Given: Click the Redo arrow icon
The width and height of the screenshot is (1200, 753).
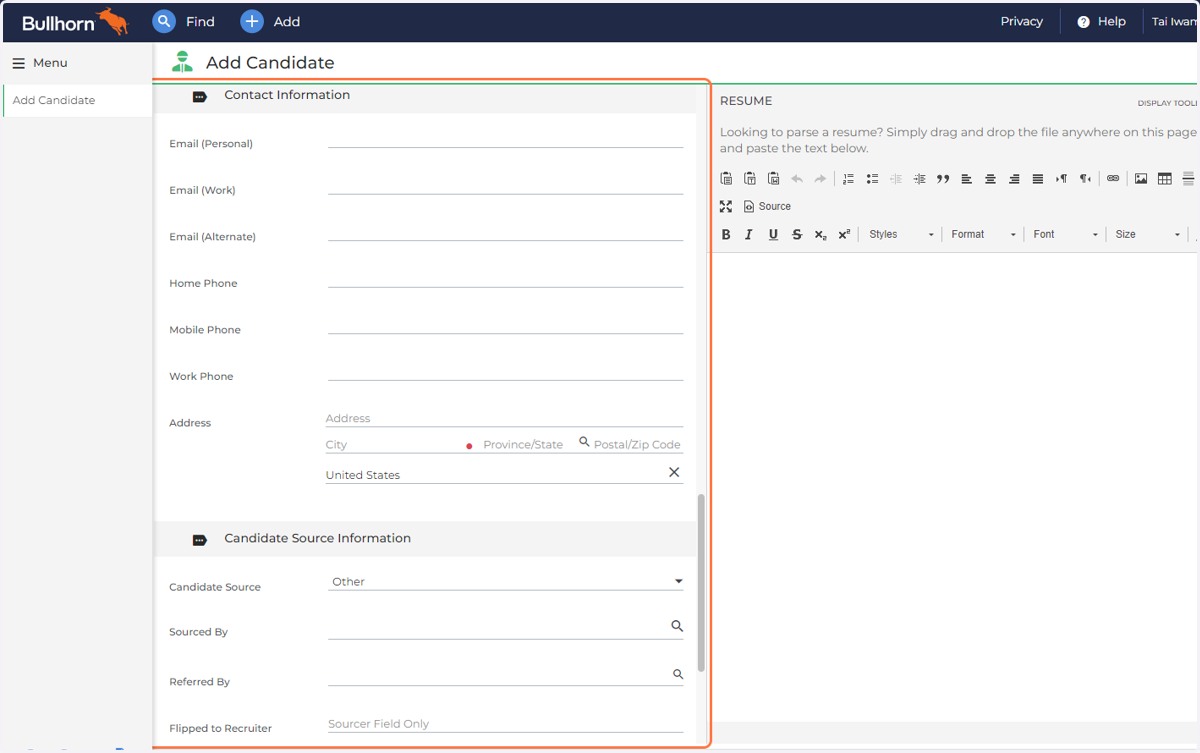Looking at the screenshot, I should coord(820,179).
